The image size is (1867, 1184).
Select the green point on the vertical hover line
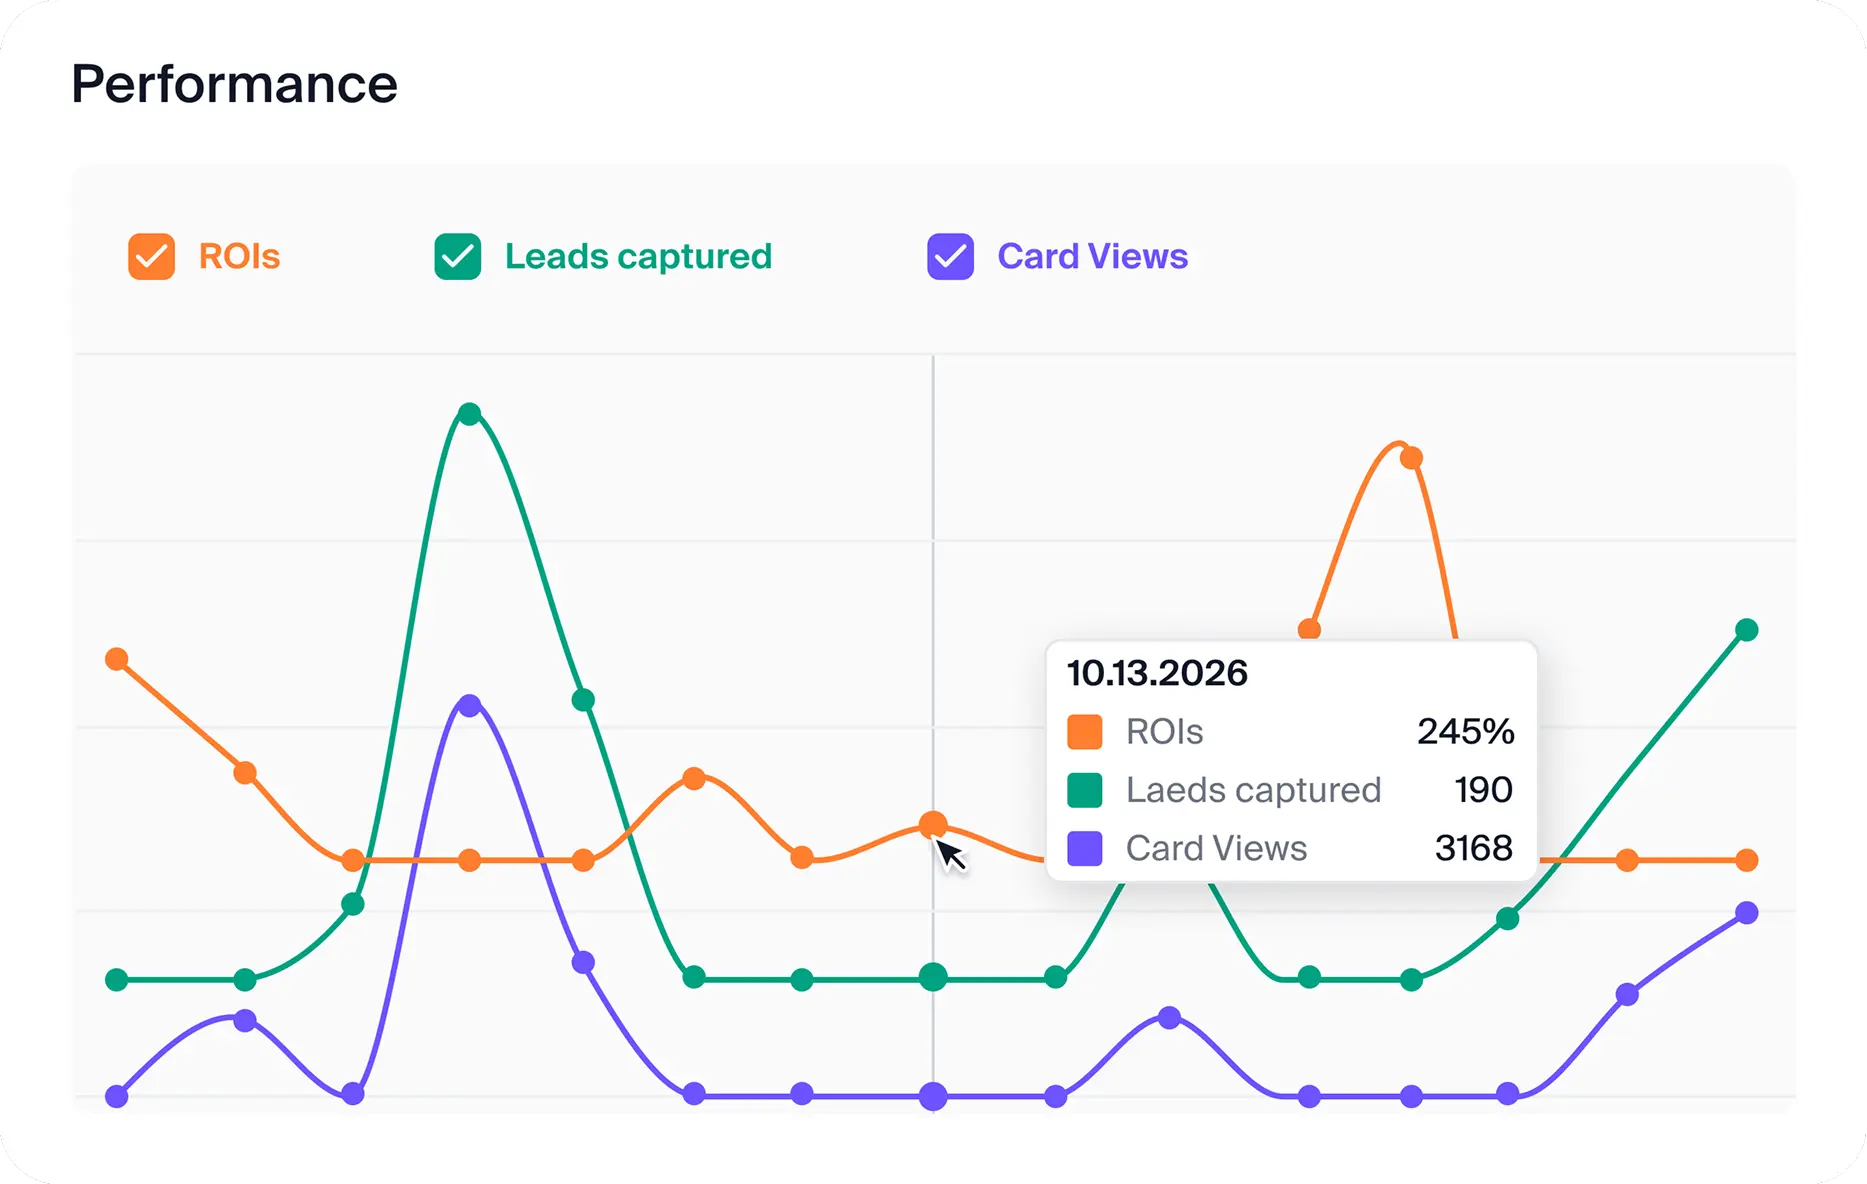932,977
